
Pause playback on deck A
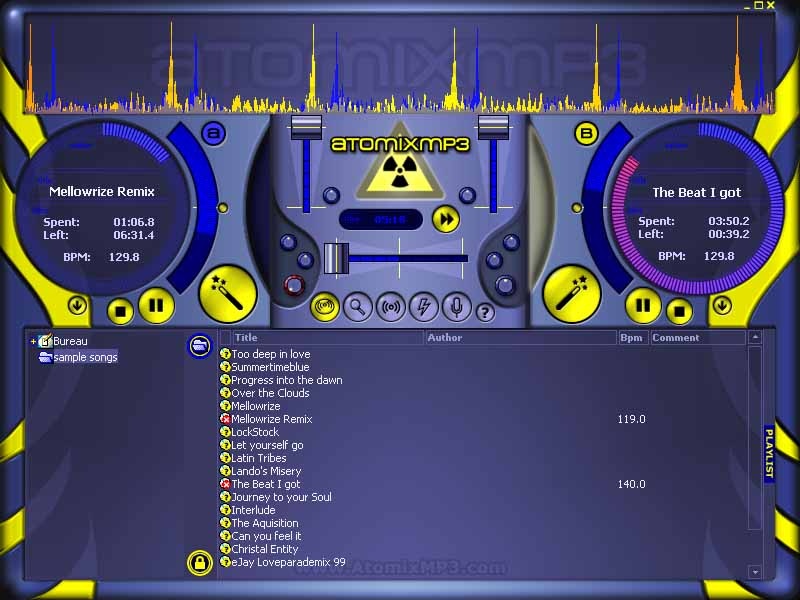click(x=156, y=305)
